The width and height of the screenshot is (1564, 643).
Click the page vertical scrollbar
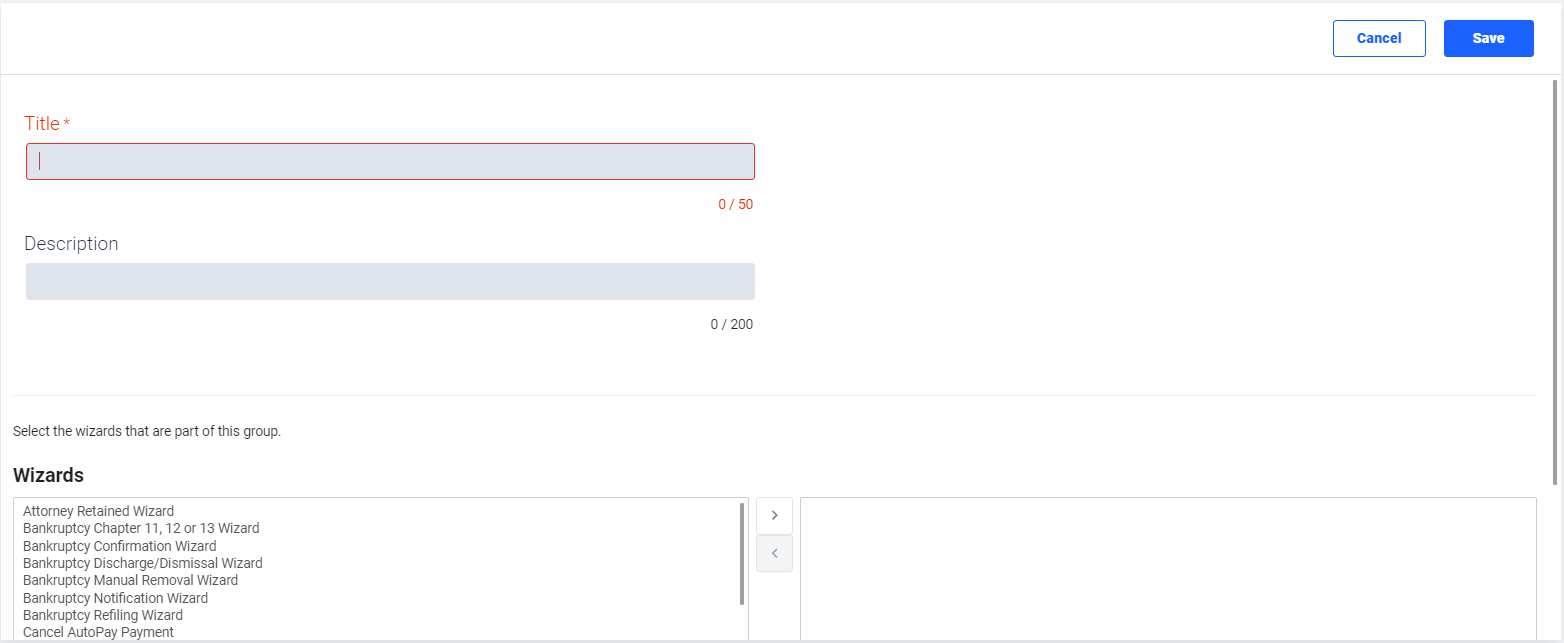click(1555, 280)
